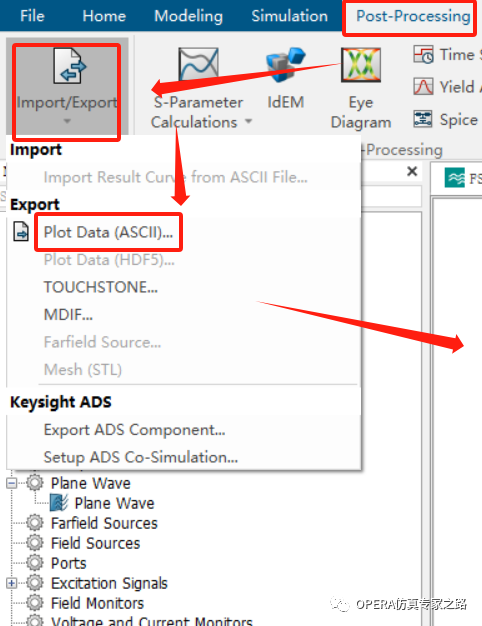Close the navigation panel with X
The height and width of the screenshot is (626, 482).
(412, 171)
